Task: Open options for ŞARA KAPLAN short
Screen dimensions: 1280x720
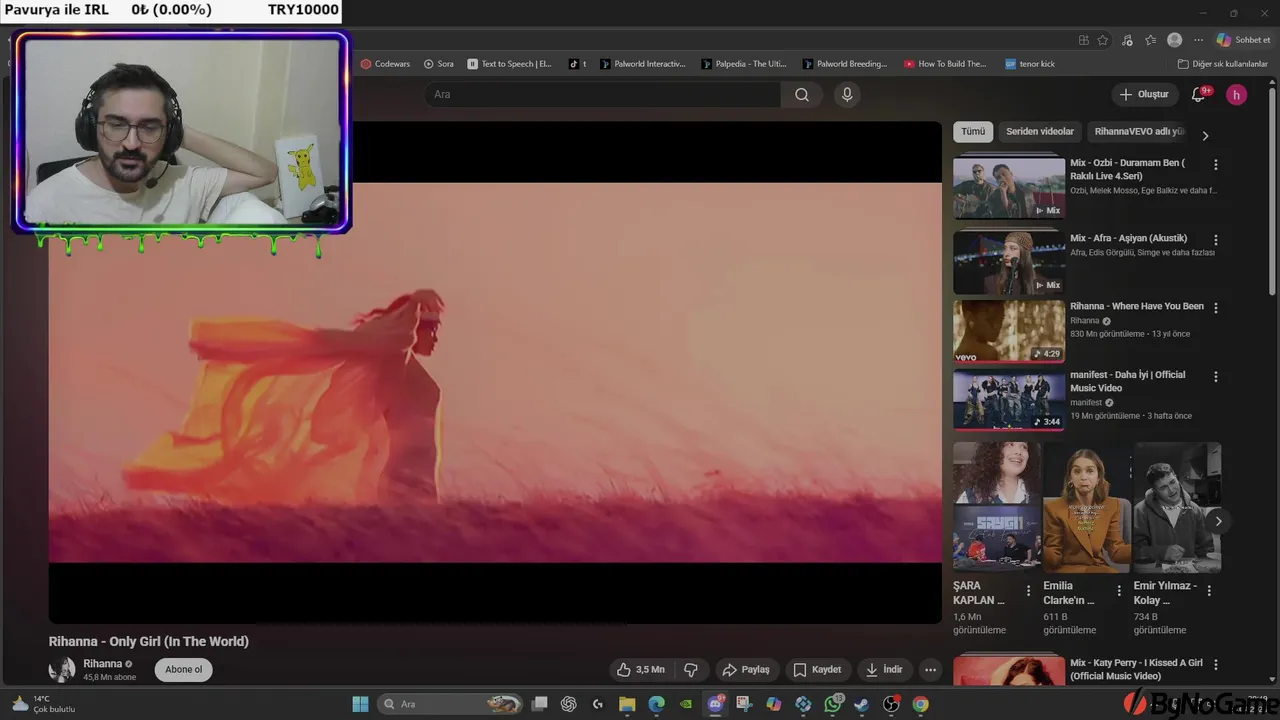Action: (x=1028, y=591)
